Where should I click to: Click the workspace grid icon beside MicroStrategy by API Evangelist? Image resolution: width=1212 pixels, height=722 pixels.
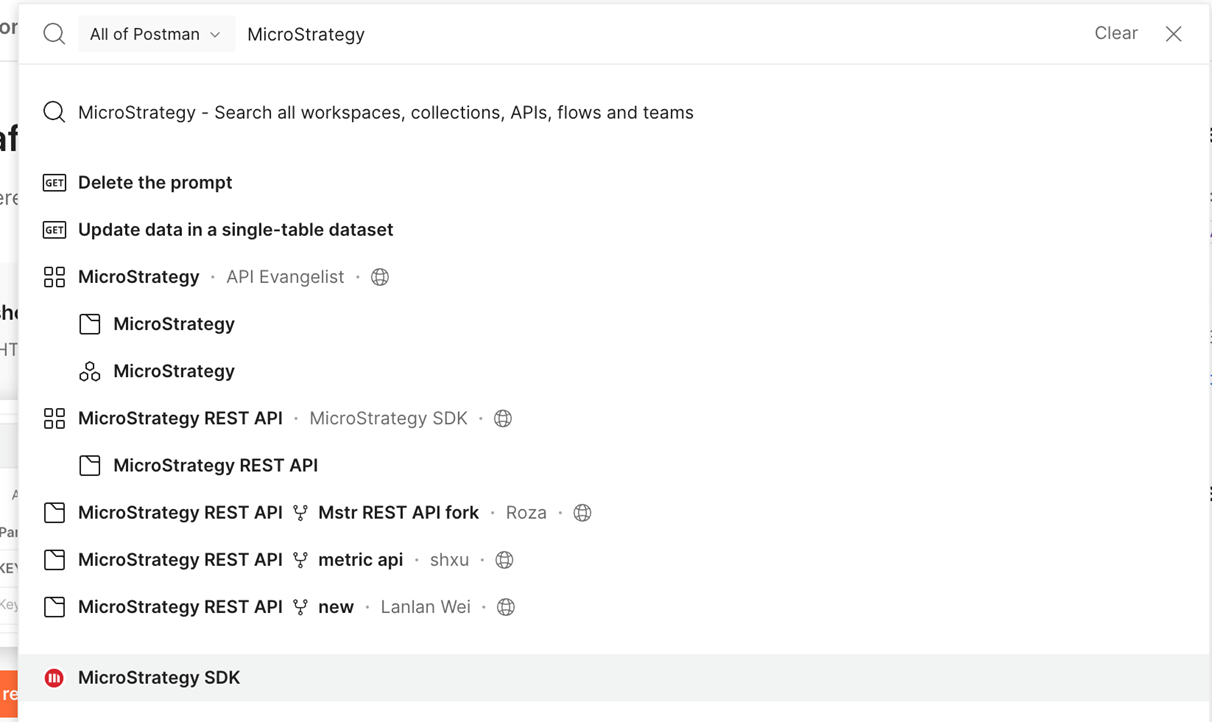coord(55,277)
